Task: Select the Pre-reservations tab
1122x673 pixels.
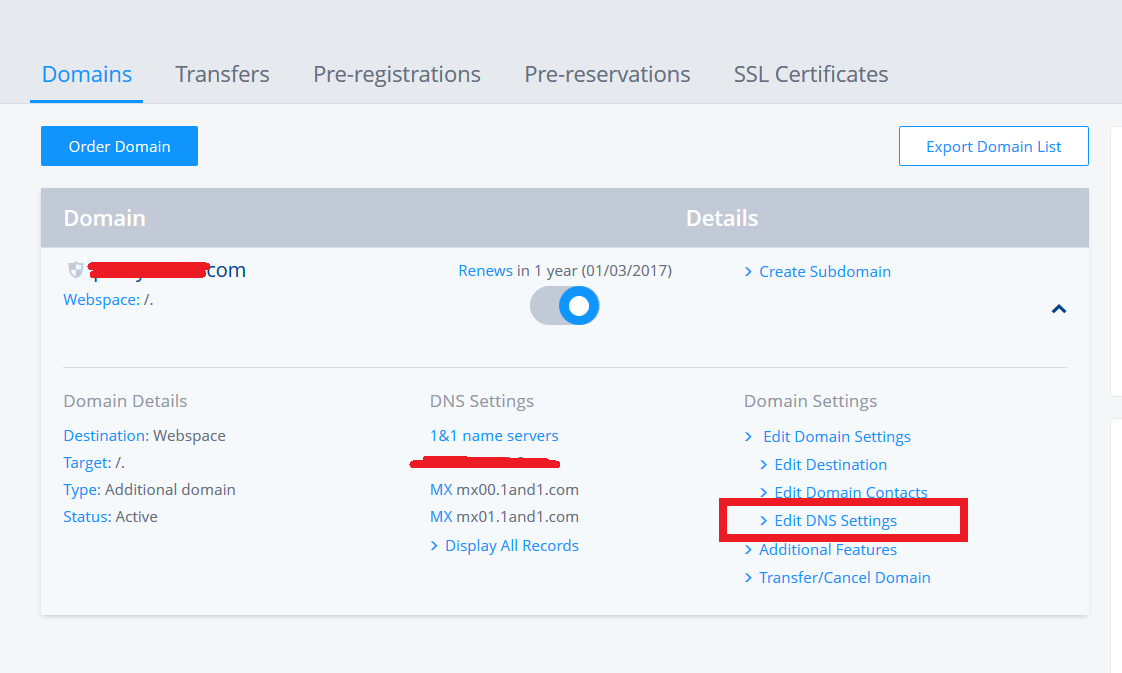Action: tap(607, 74)
